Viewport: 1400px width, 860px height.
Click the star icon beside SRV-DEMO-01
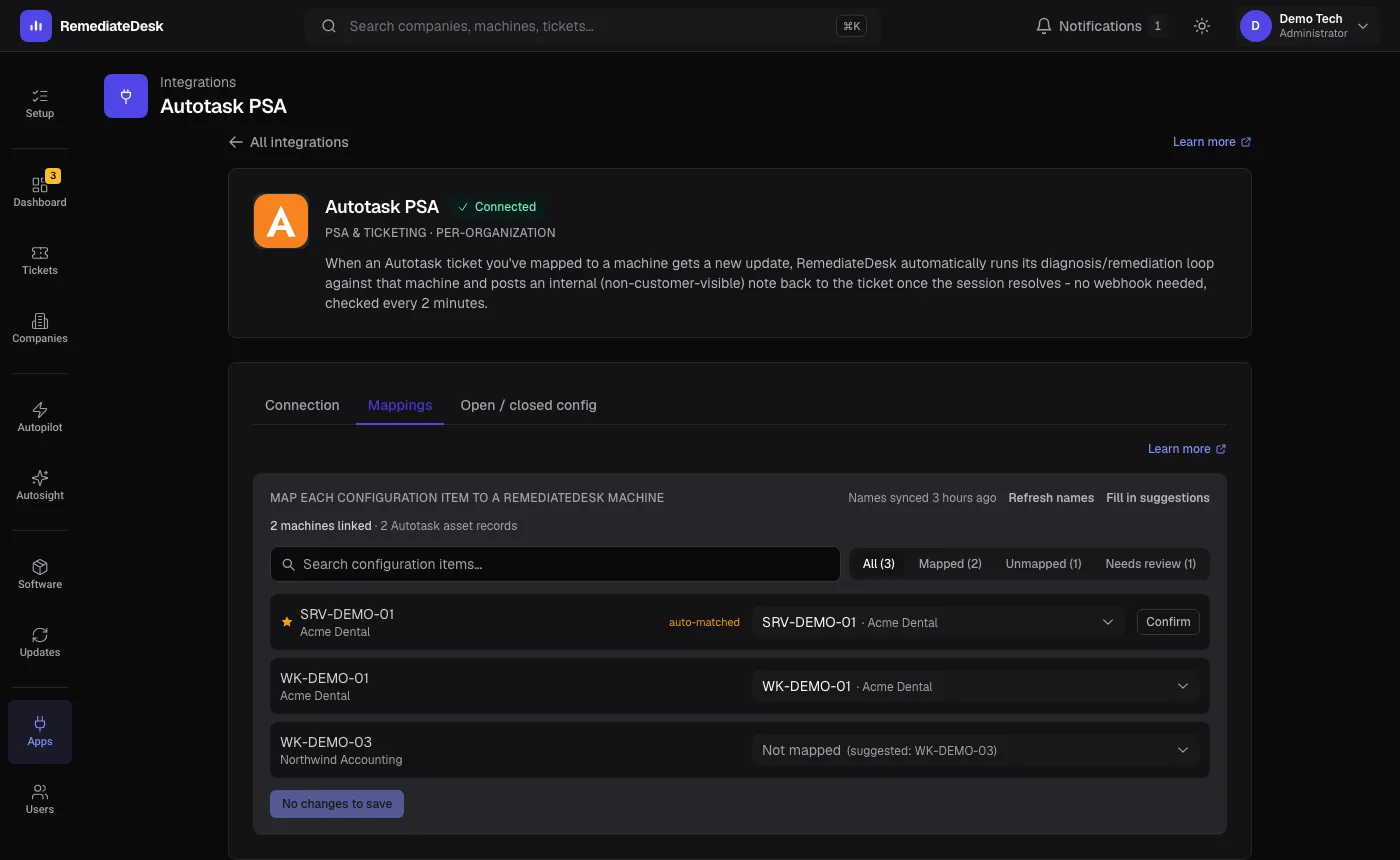(x=287, y=622)
